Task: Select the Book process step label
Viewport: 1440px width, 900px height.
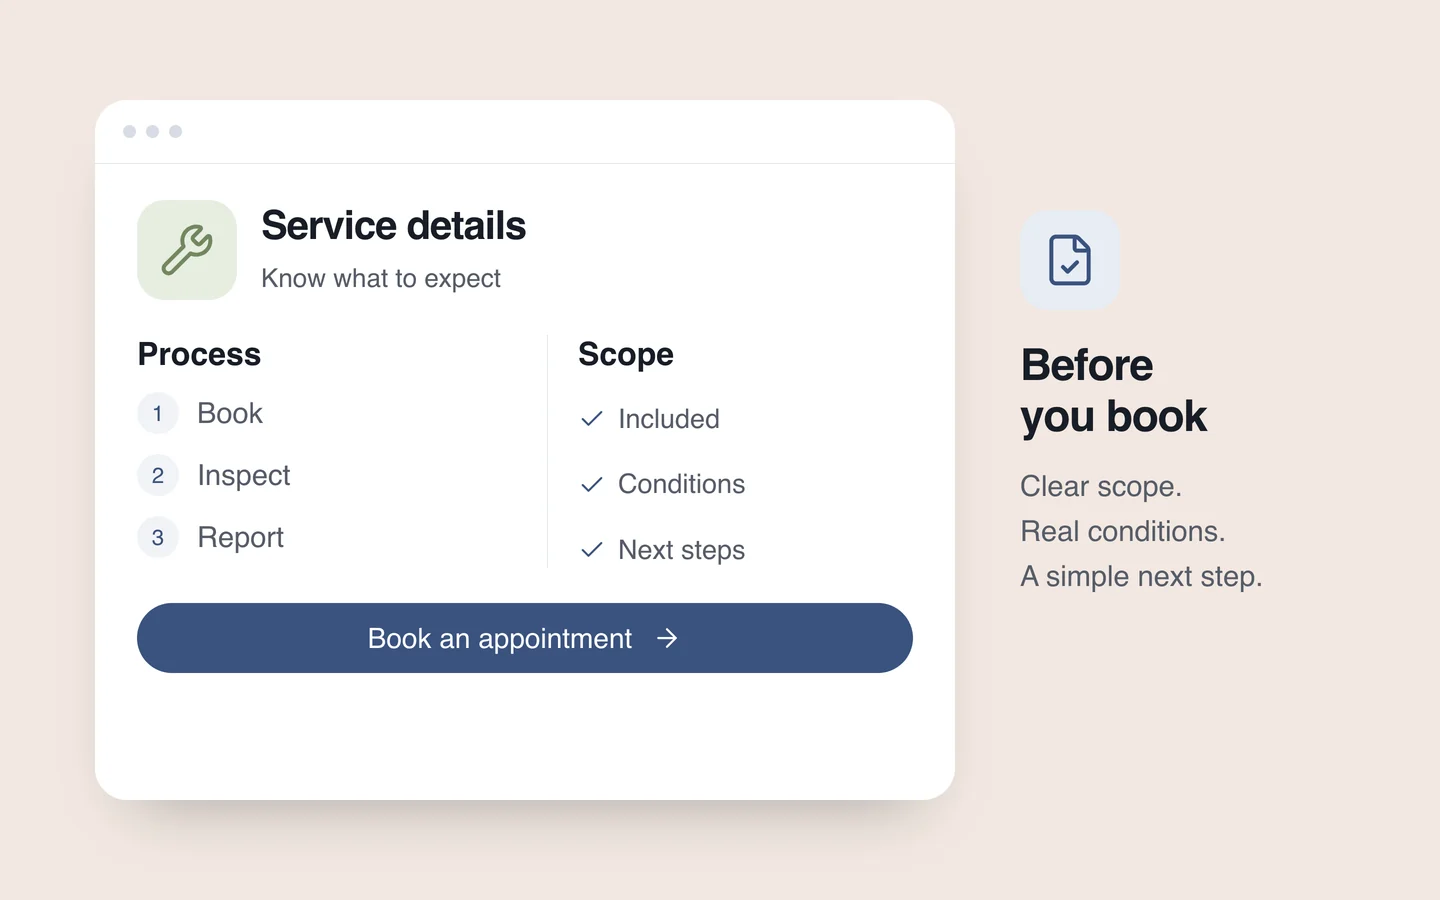Action: pos(230,413)
